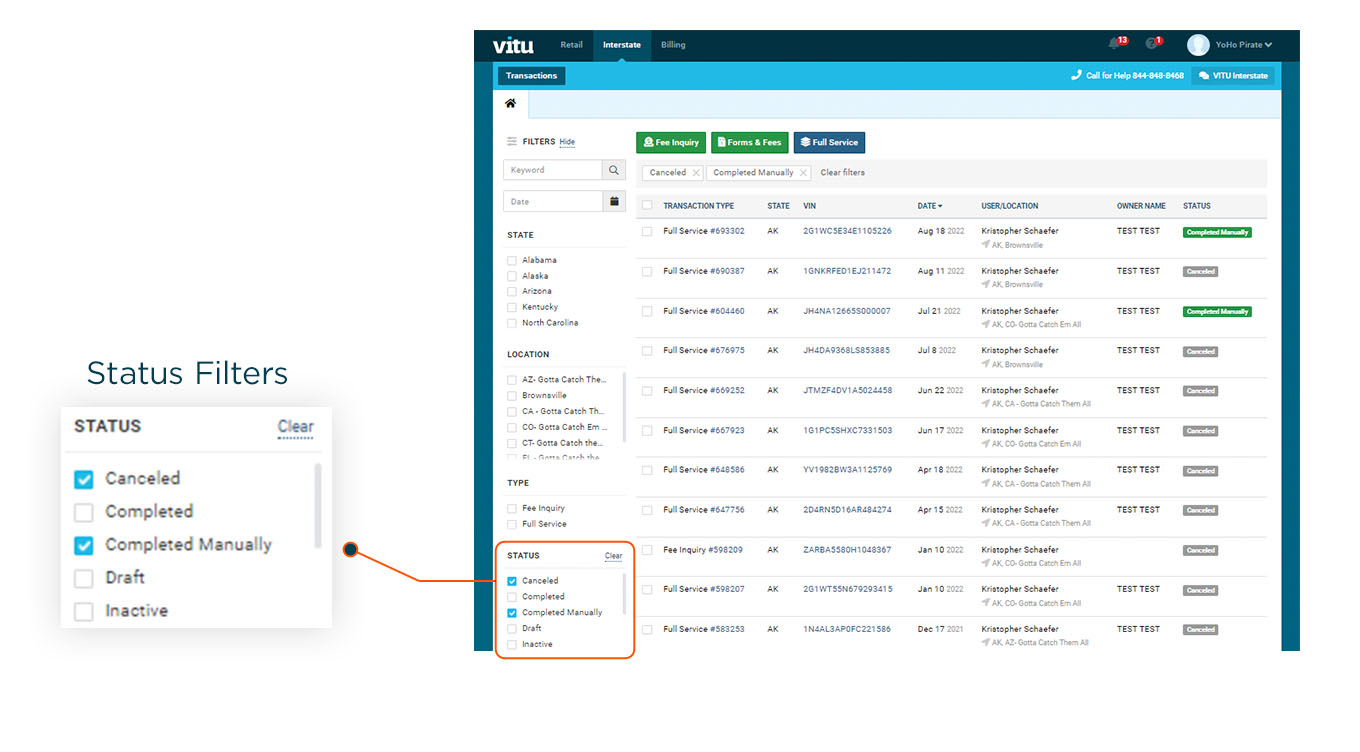This screenshot has height=752, width=1360.
Task: Check CO- Gotta Catch Em location filter
Action: 512,427
